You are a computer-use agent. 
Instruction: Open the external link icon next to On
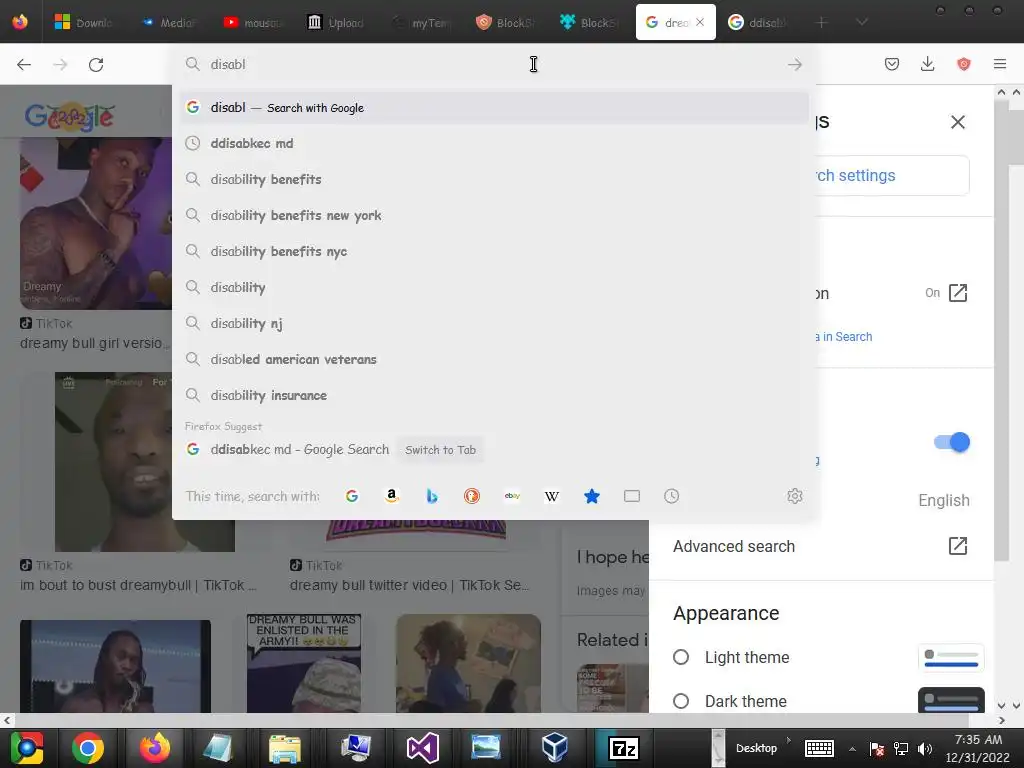point(957,293)
